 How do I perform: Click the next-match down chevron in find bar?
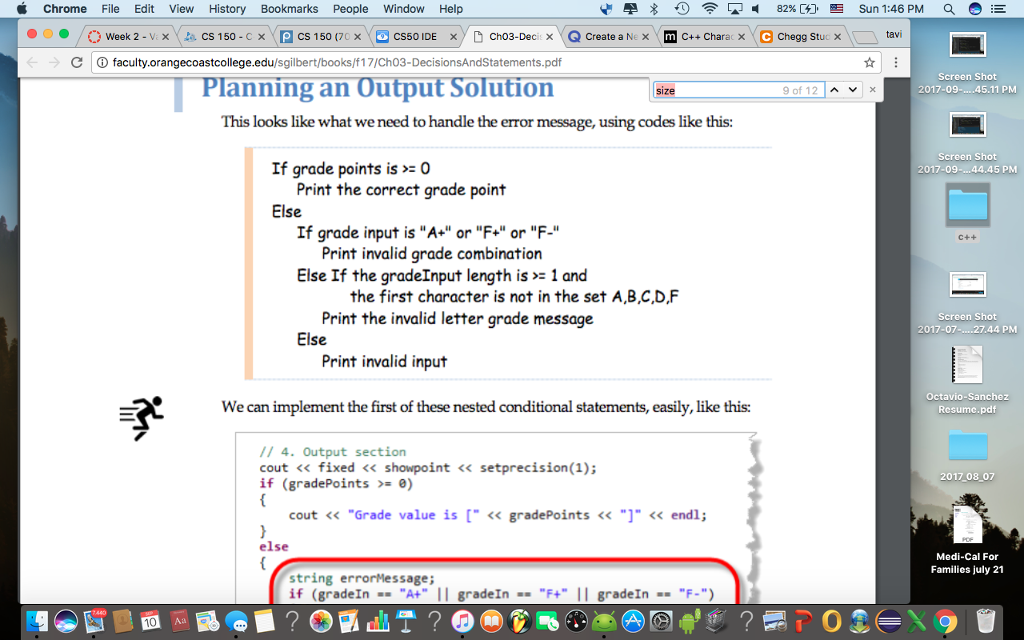[x=853, y=89]
